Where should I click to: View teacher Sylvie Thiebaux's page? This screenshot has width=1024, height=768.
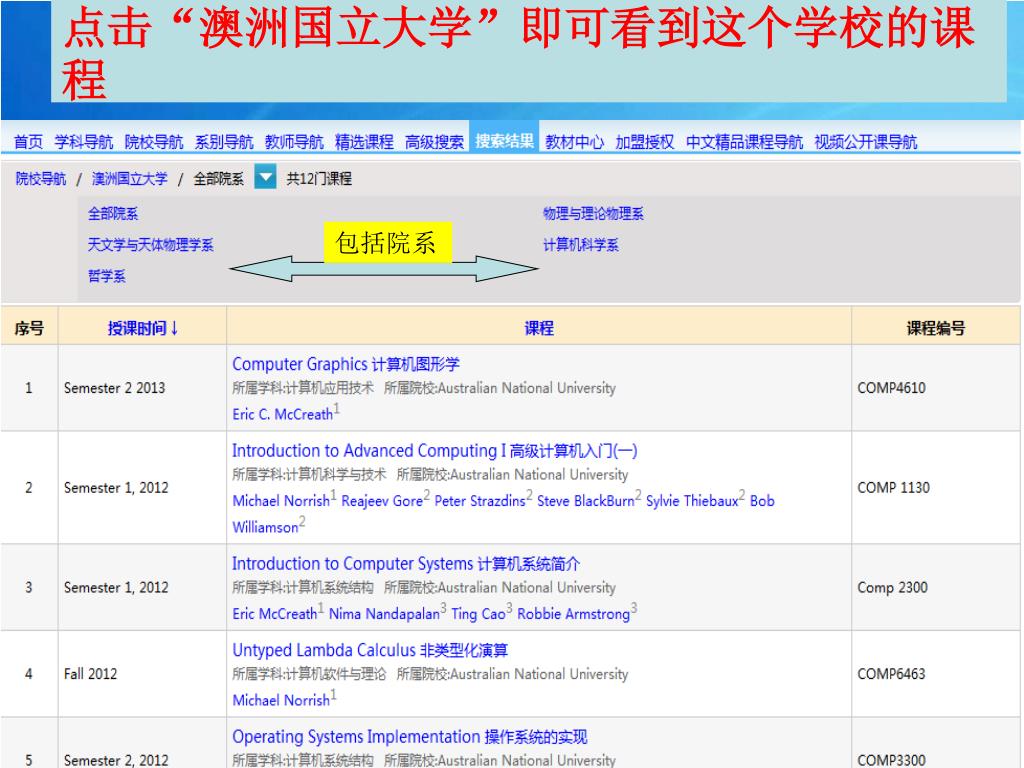(x=692, y=501)
